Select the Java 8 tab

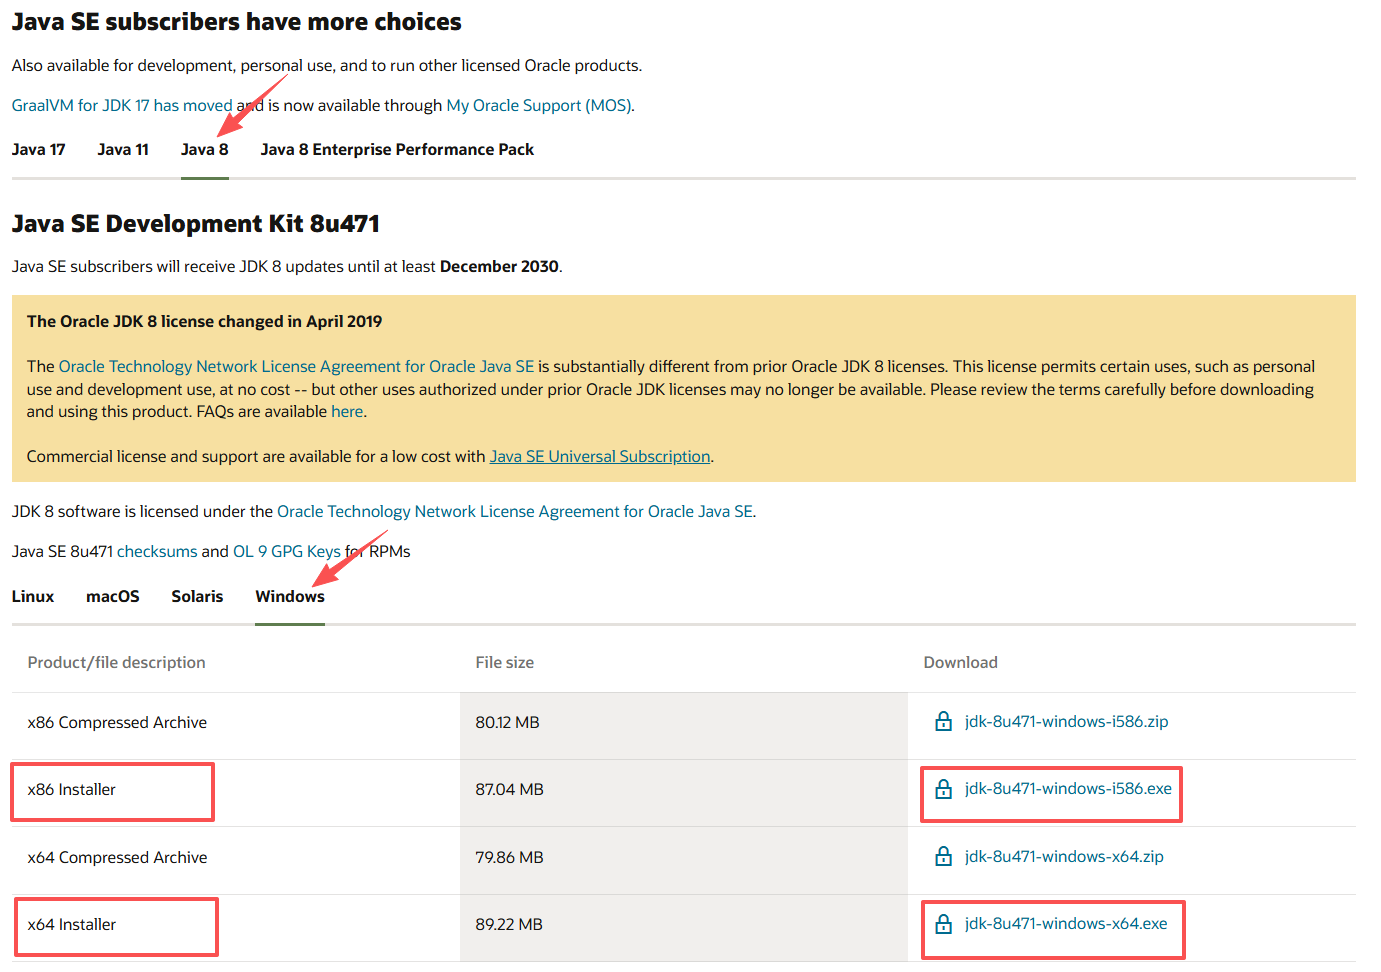click(x=205, y=149)
